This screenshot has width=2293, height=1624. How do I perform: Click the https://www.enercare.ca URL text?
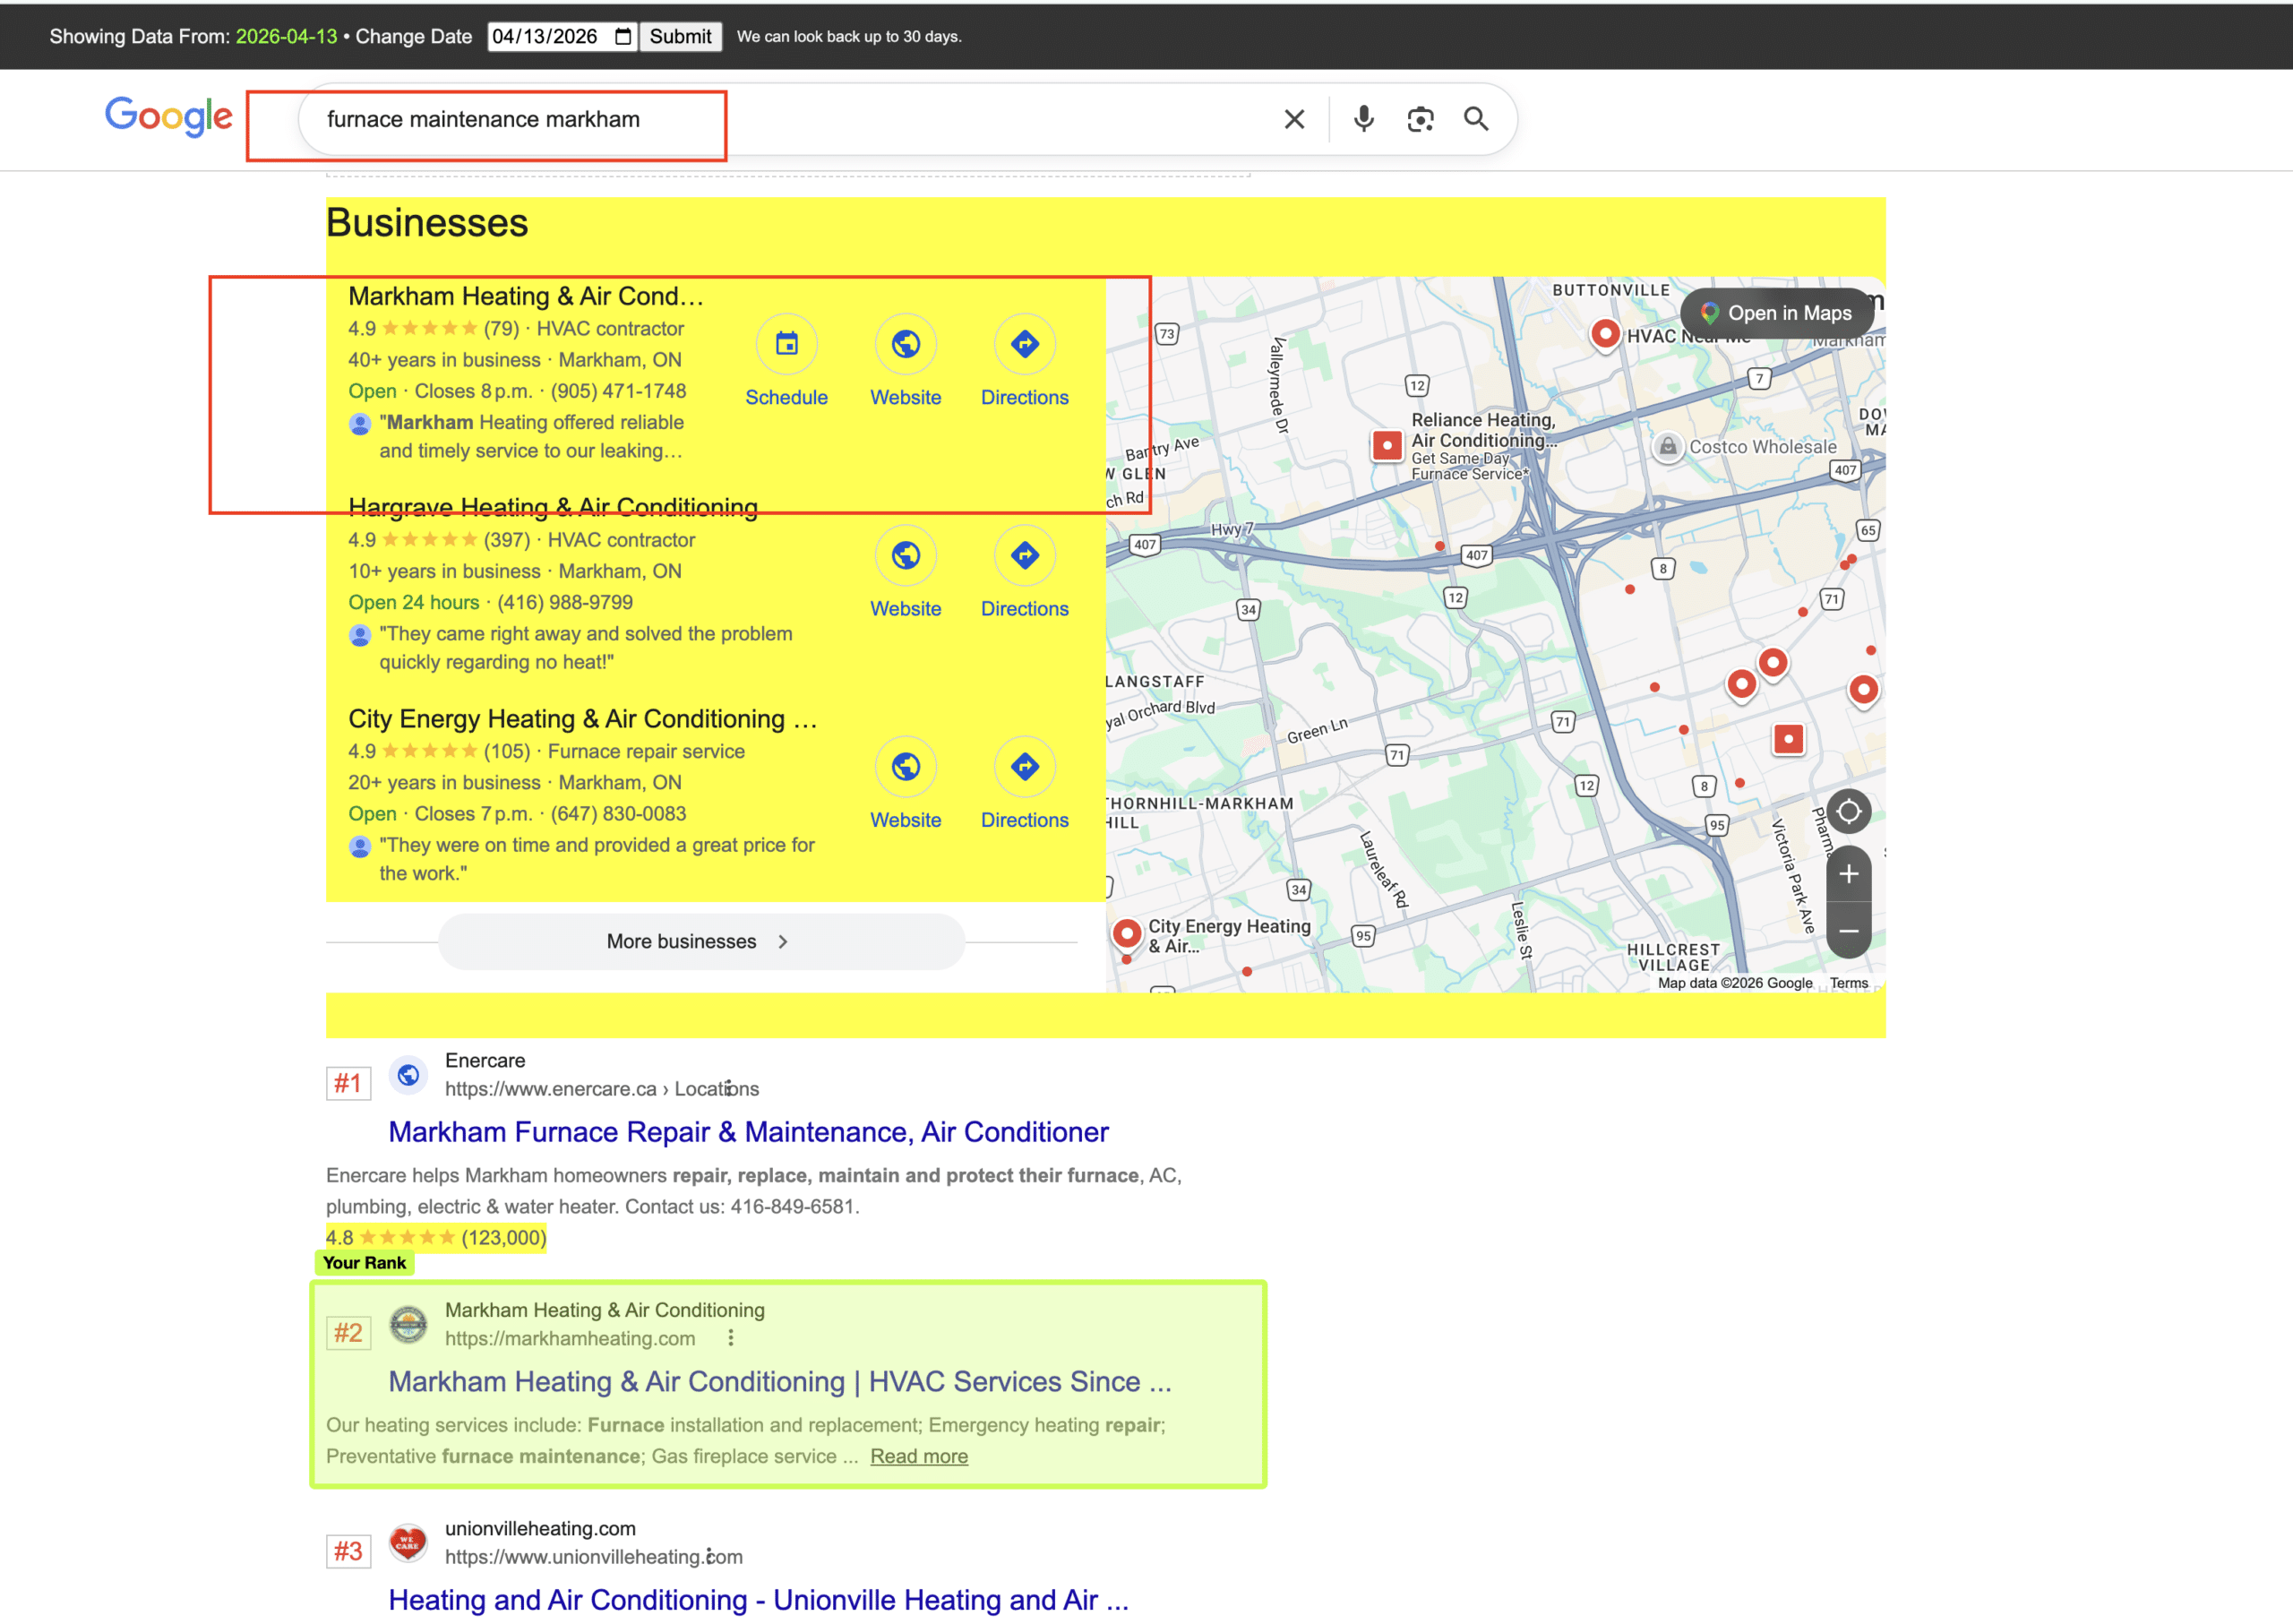(550, 1088)
